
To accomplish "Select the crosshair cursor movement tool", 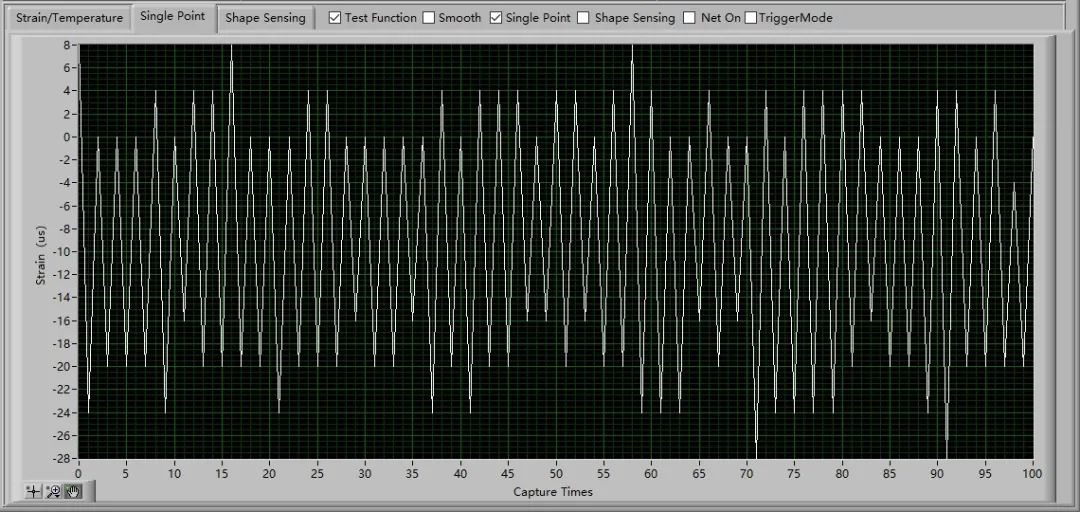I will 33,491.
